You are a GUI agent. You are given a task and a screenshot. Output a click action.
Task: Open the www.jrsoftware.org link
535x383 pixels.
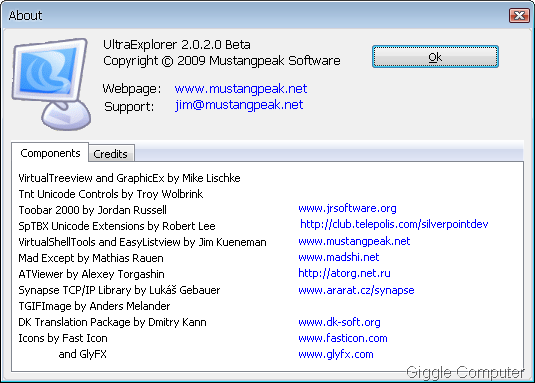tap(347, 208)
